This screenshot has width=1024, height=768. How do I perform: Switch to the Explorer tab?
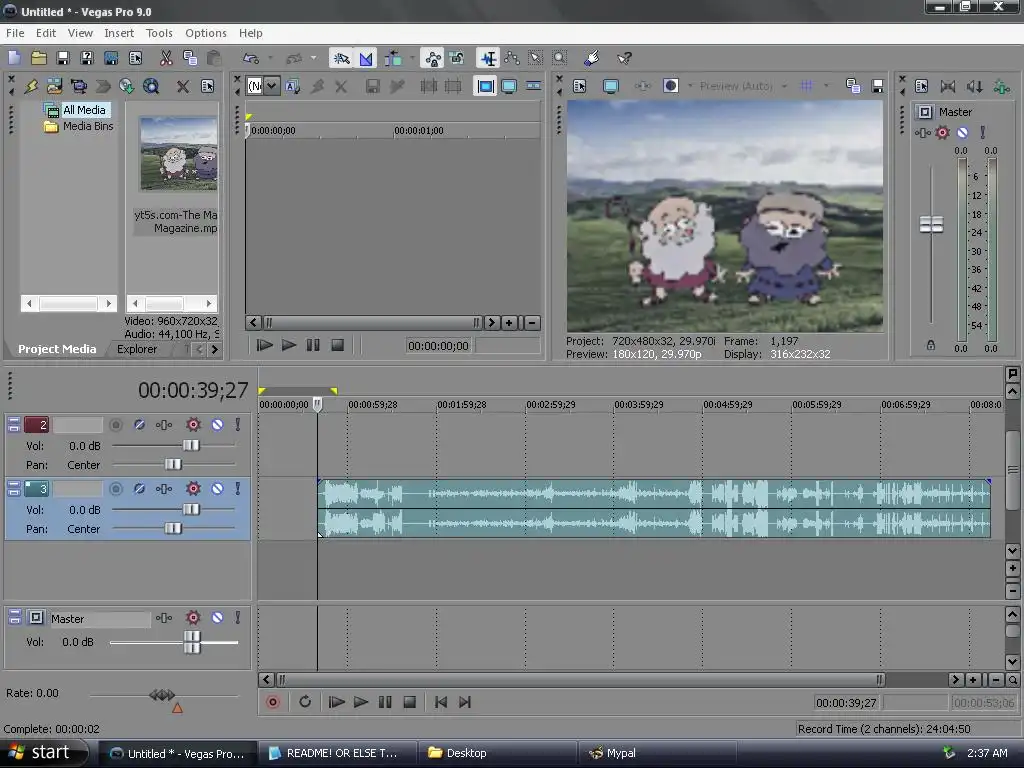coord(136,349)
